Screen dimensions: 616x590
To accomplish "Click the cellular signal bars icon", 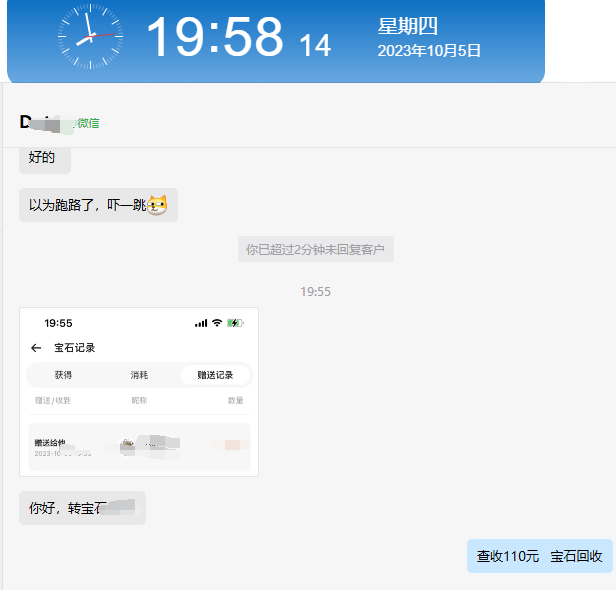I will tap(201, 323).
